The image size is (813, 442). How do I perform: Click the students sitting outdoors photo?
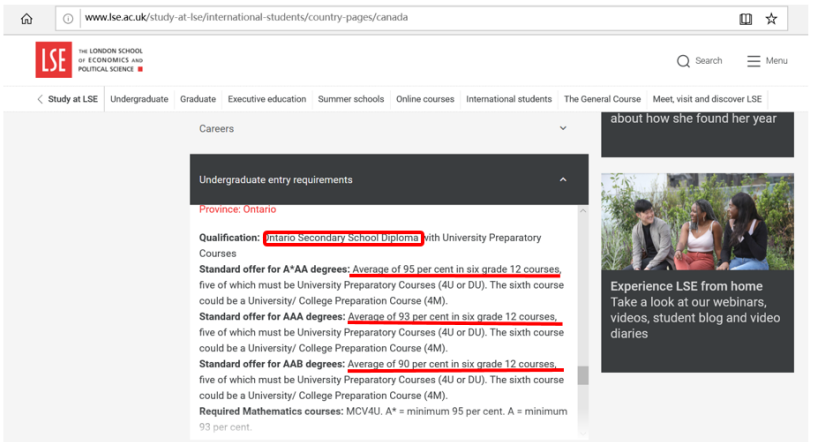(x=697, y=221)
